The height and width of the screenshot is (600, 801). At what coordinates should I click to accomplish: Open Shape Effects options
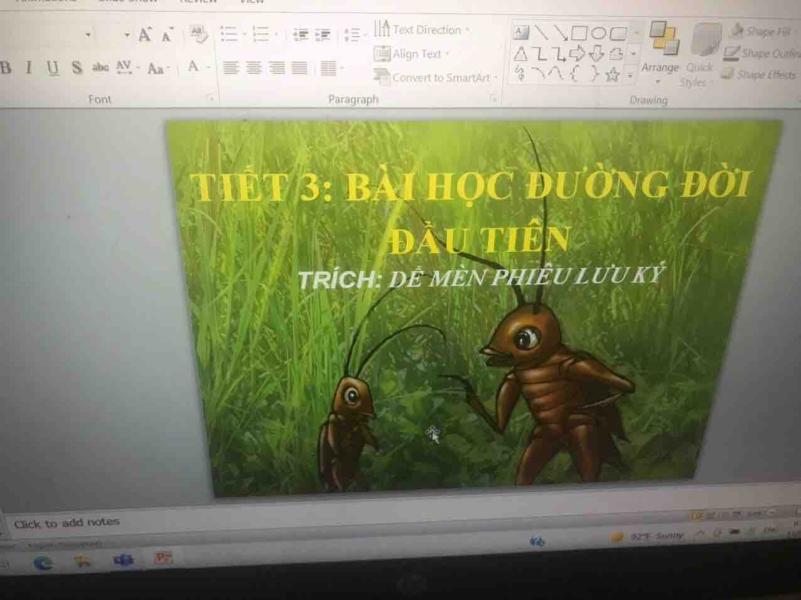[759, 75]
